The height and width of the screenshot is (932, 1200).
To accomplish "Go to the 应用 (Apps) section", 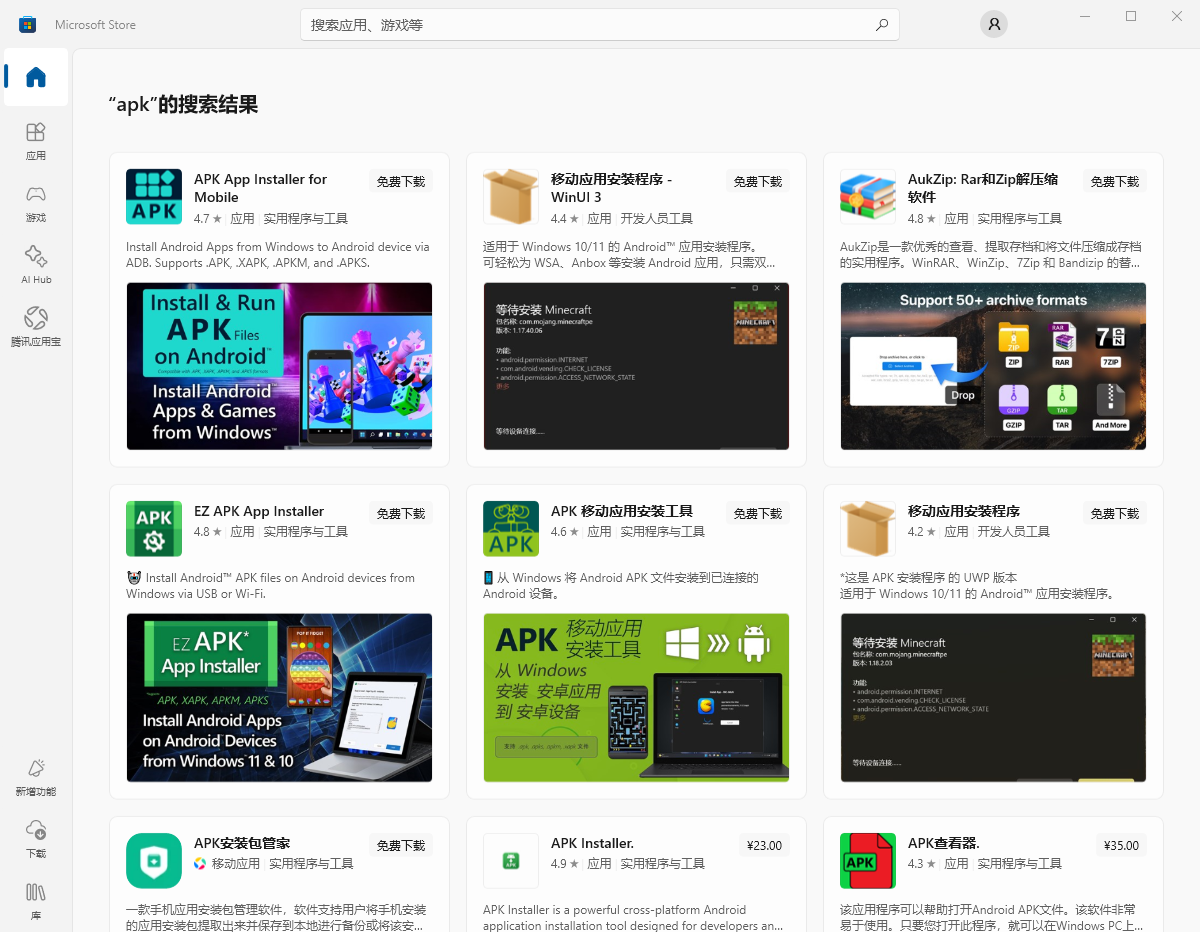I will [x=36, y=140].
